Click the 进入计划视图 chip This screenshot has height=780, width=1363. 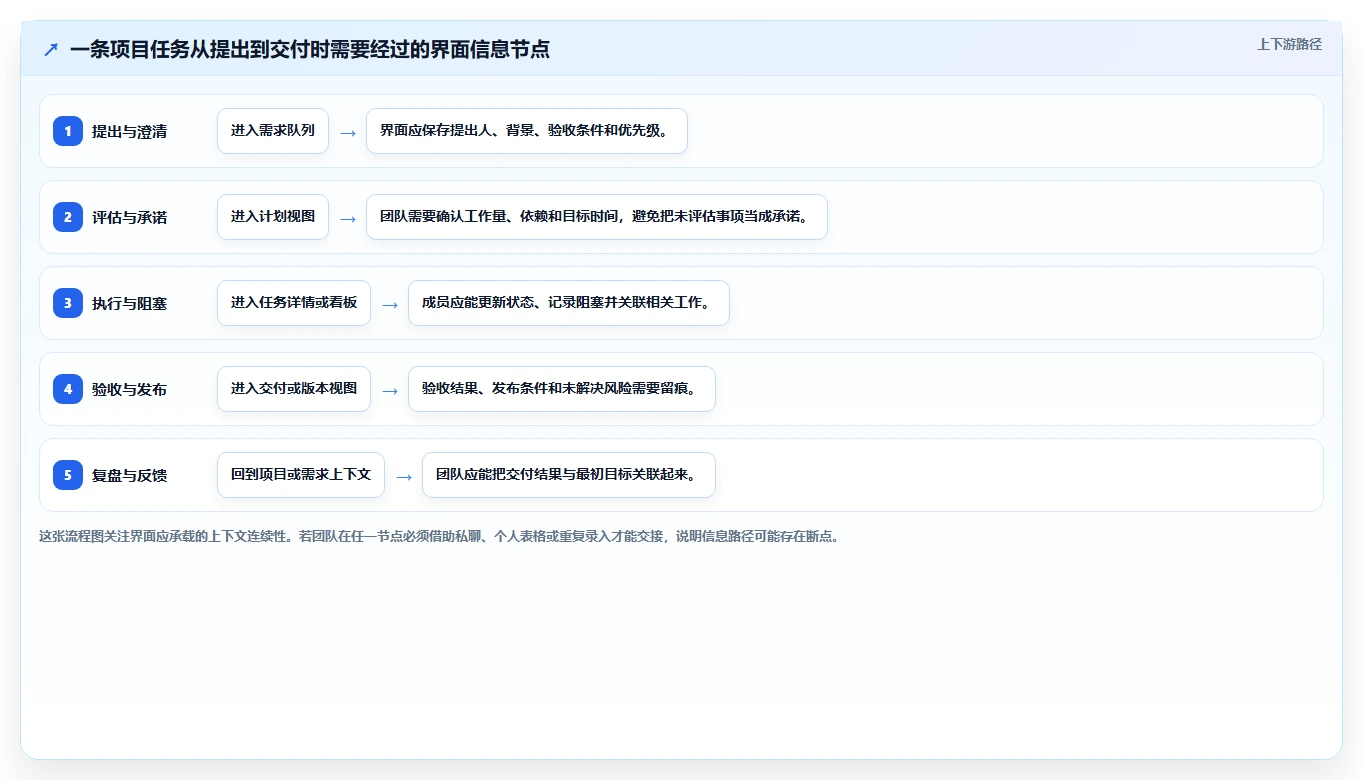[273, 217]
